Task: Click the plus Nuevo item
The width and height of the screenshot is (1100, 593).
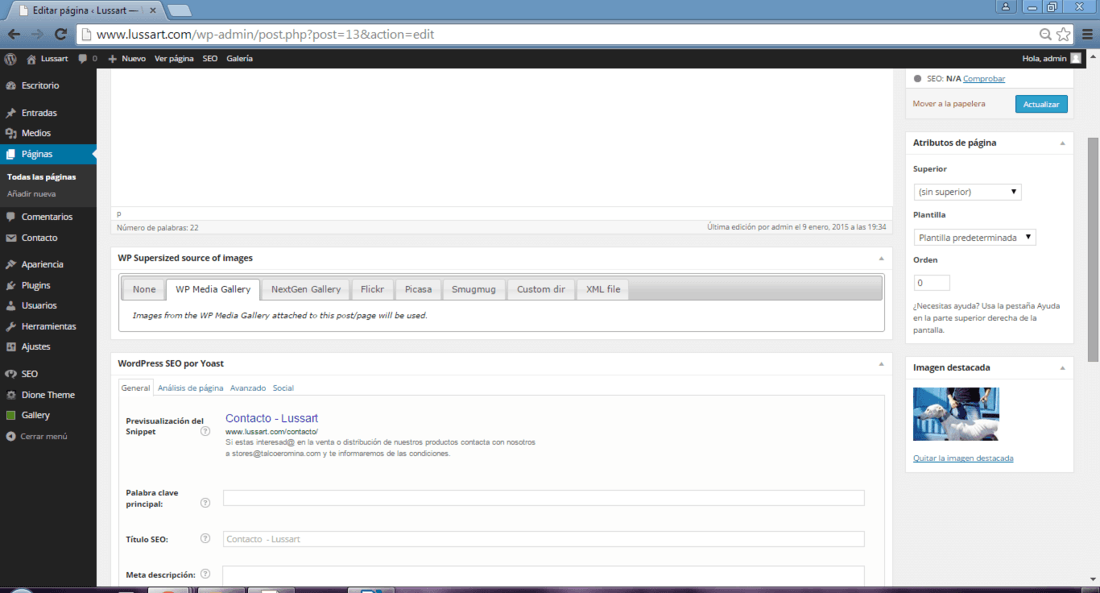Action: click(127, 59)
